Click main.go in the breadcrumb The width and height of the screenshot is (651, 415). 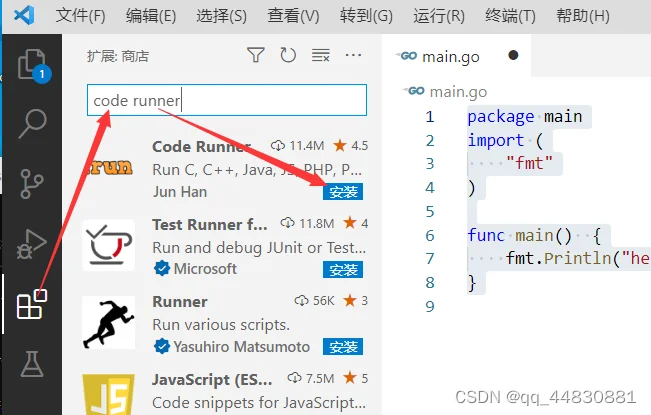pyautogui.click(x=458, y=91)
